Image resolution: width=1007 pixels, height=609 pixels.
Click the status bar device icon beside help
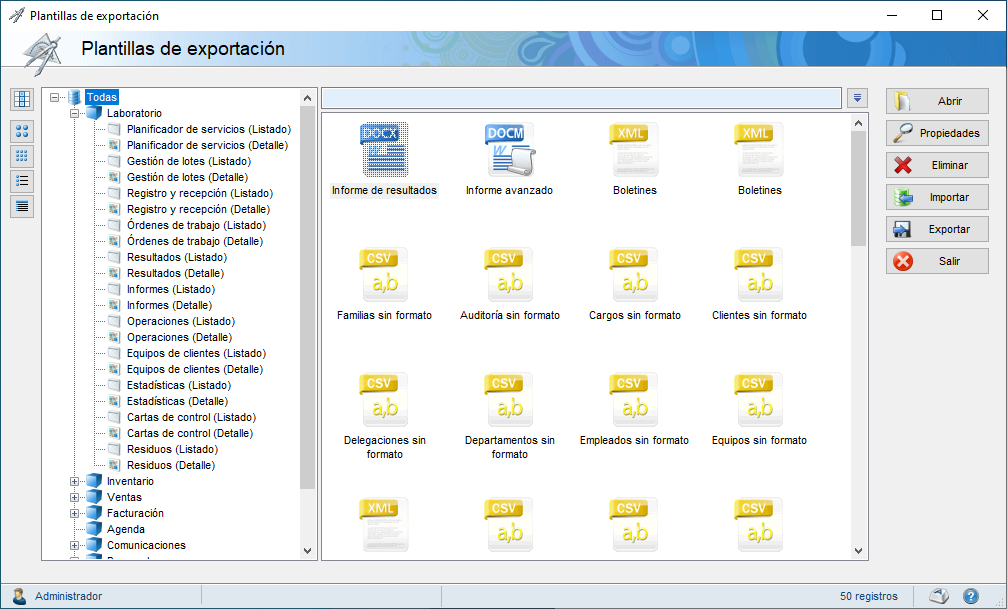pyautogui.click(x=940, y=596)
